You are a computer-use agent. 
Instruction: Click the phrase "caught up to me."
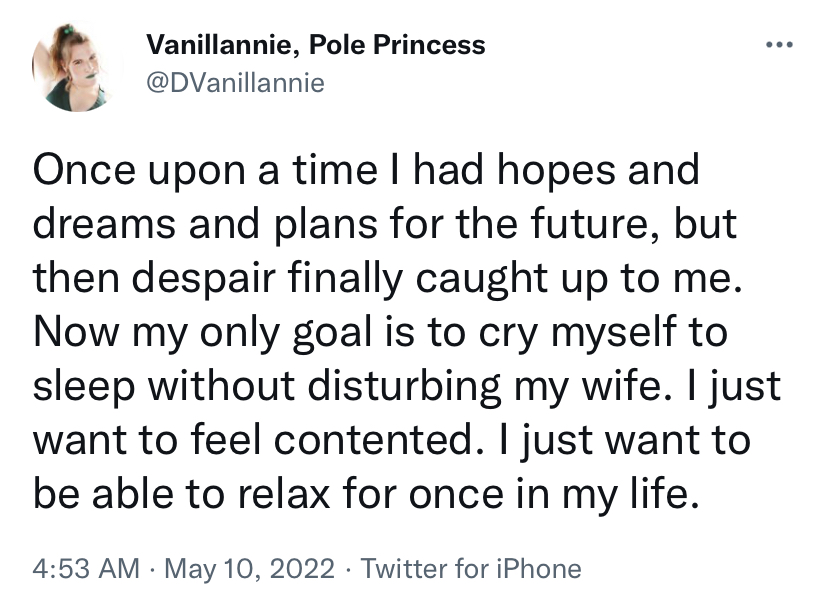[579, 279]
